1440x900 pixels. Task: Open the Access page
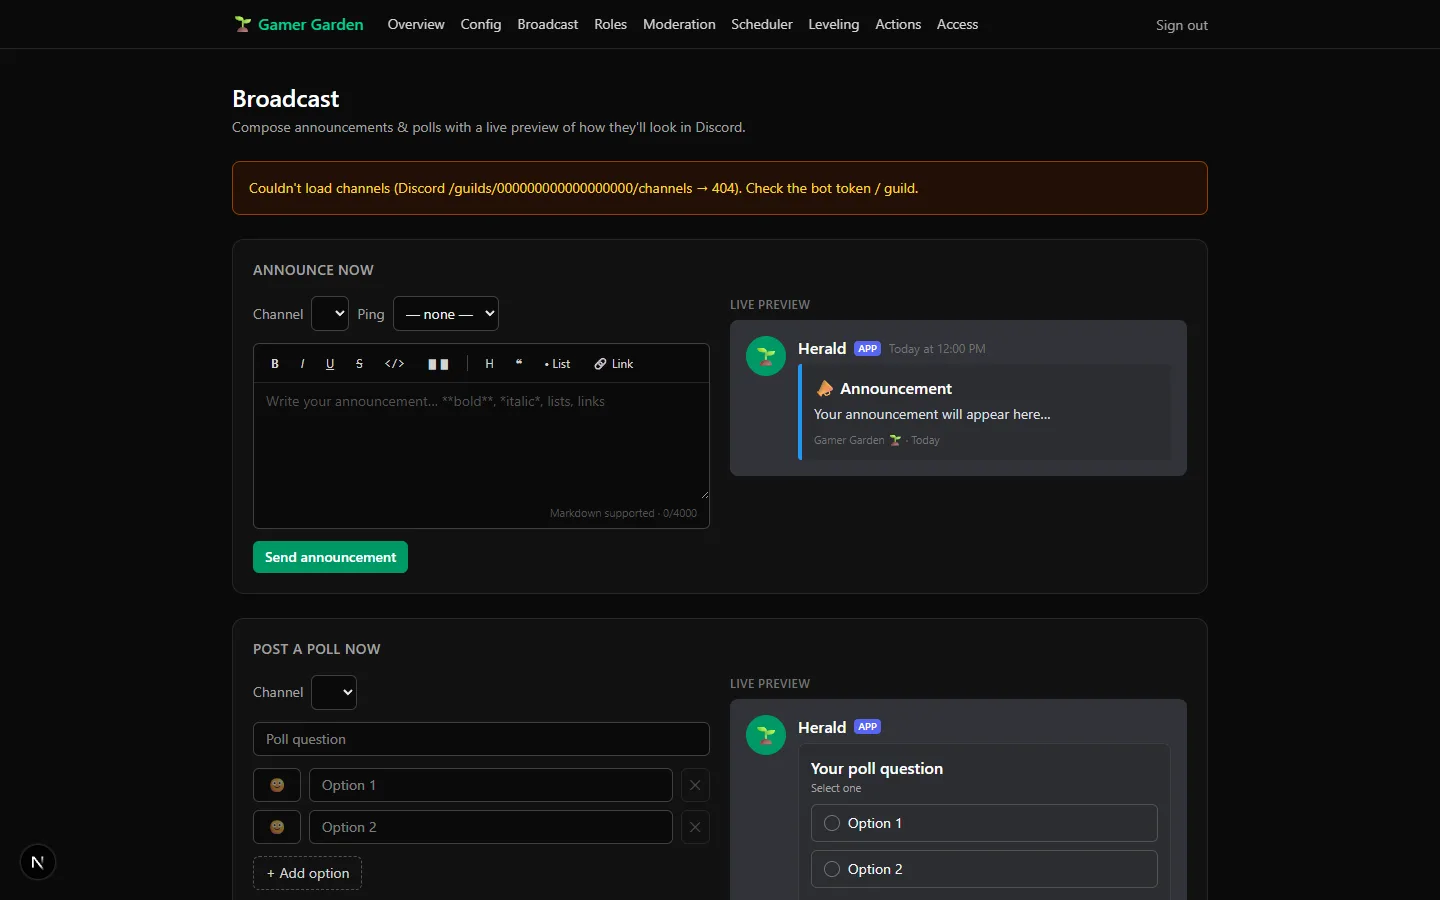click(x=957, y=24)
